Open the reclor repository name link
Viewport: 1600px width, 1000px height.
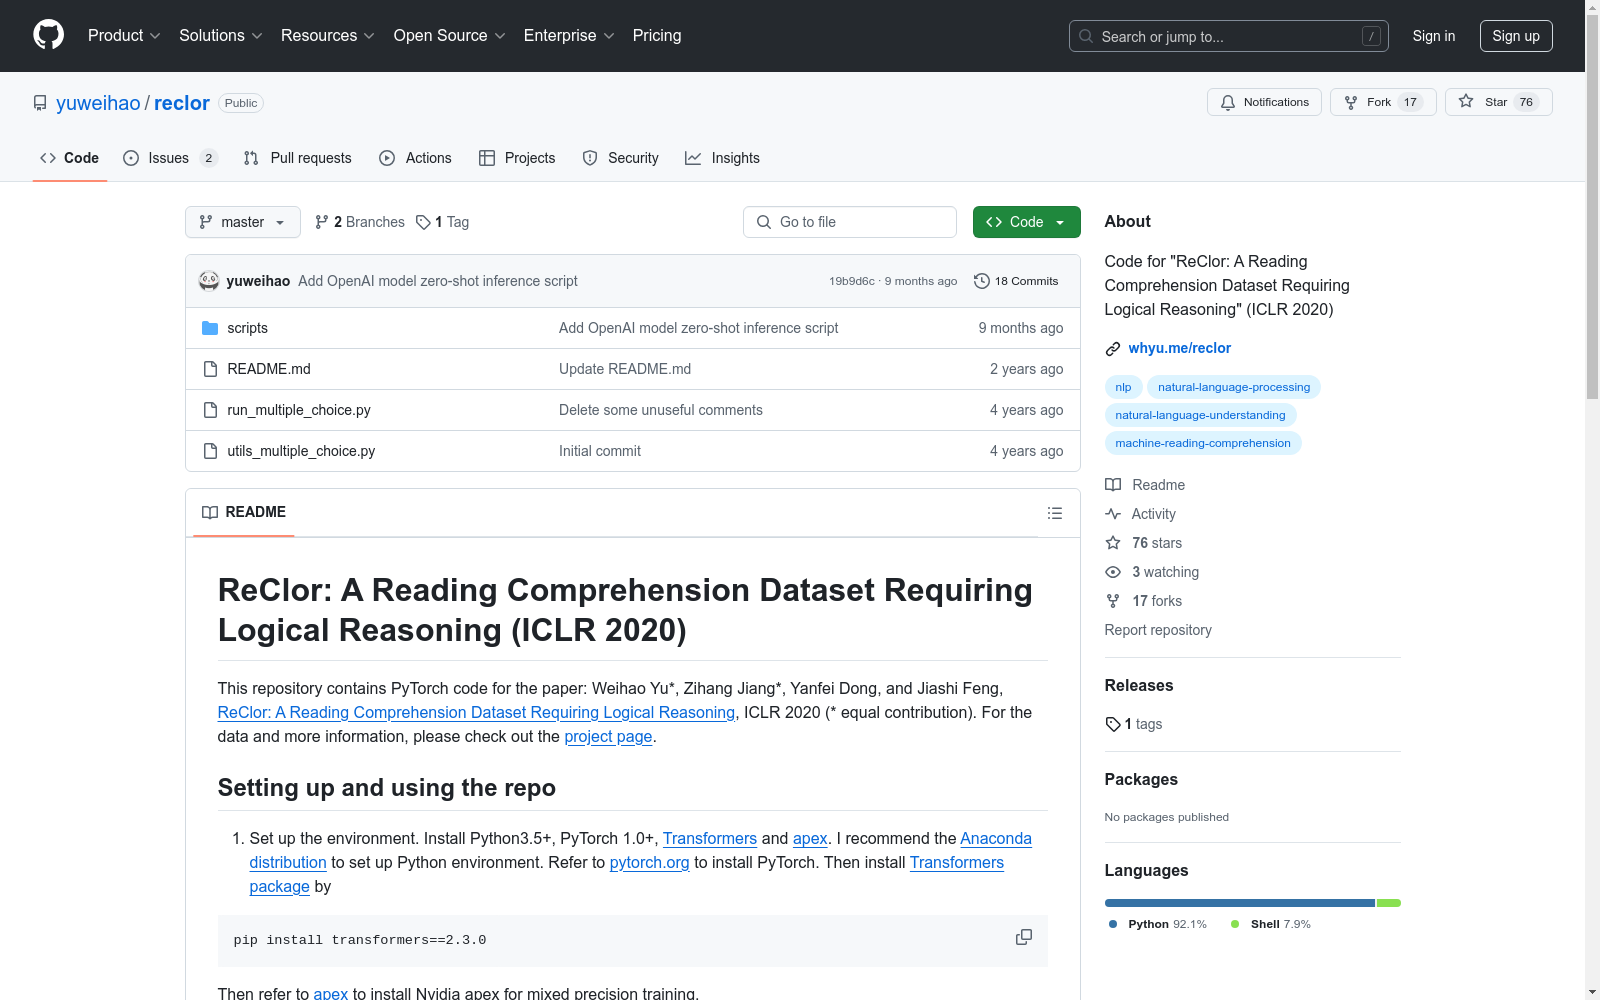click(182, 103)
